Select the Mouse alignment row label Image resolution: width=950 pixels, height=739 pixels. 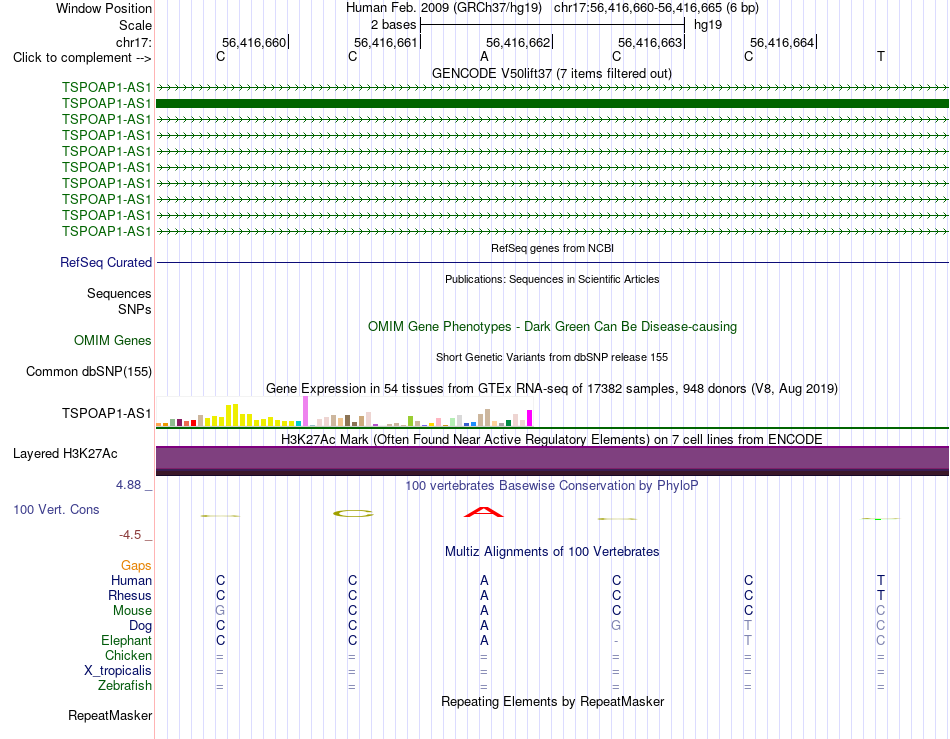coord(132,611)
